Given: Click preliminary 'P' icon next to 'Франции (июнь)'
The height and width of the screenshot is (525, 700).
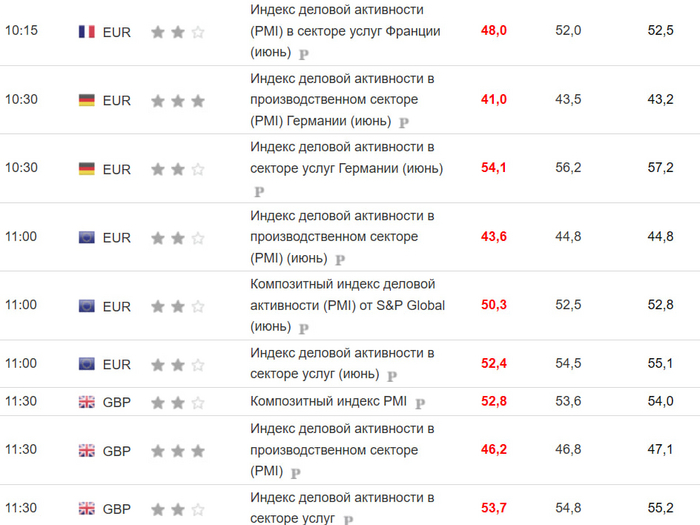Looking at the screenshot, I should [304, 54].
